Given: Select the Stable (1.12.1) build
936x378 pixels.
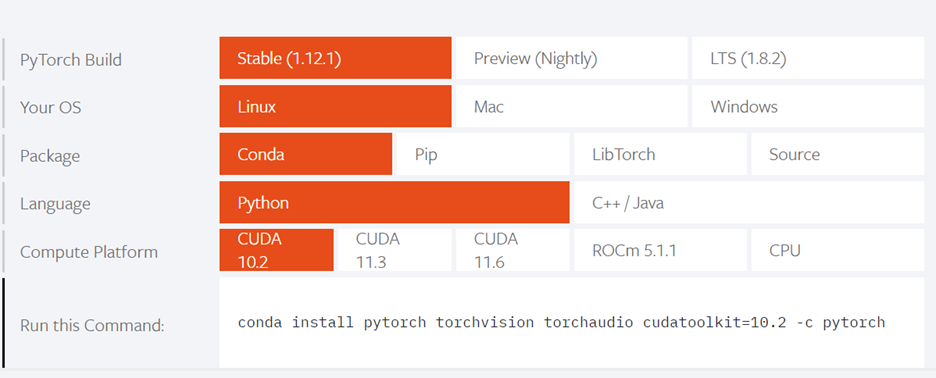Looking at the screenshot, I should [335, 58].
